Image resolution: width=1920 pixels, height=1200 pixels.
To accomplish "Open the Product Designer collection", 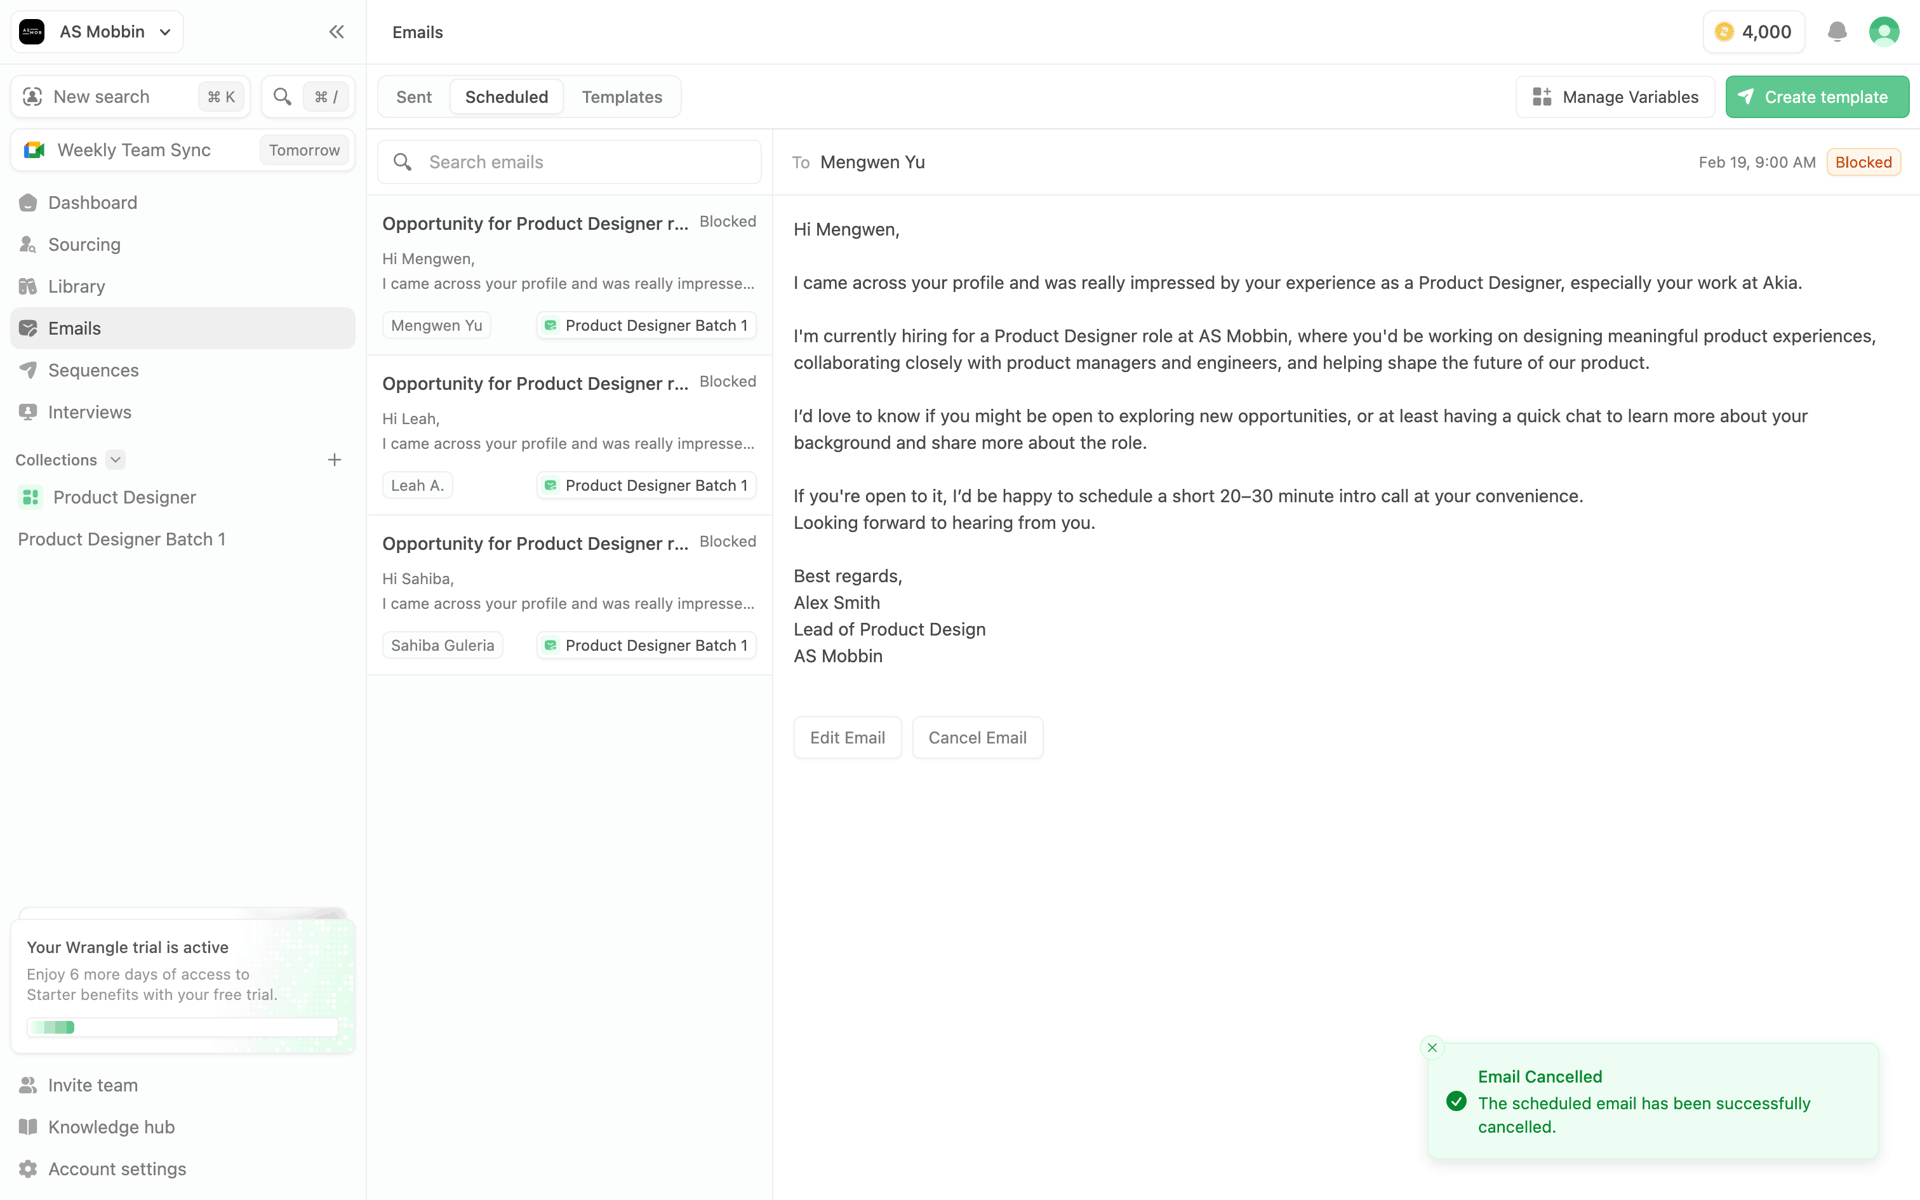I will tap(183, 498).
